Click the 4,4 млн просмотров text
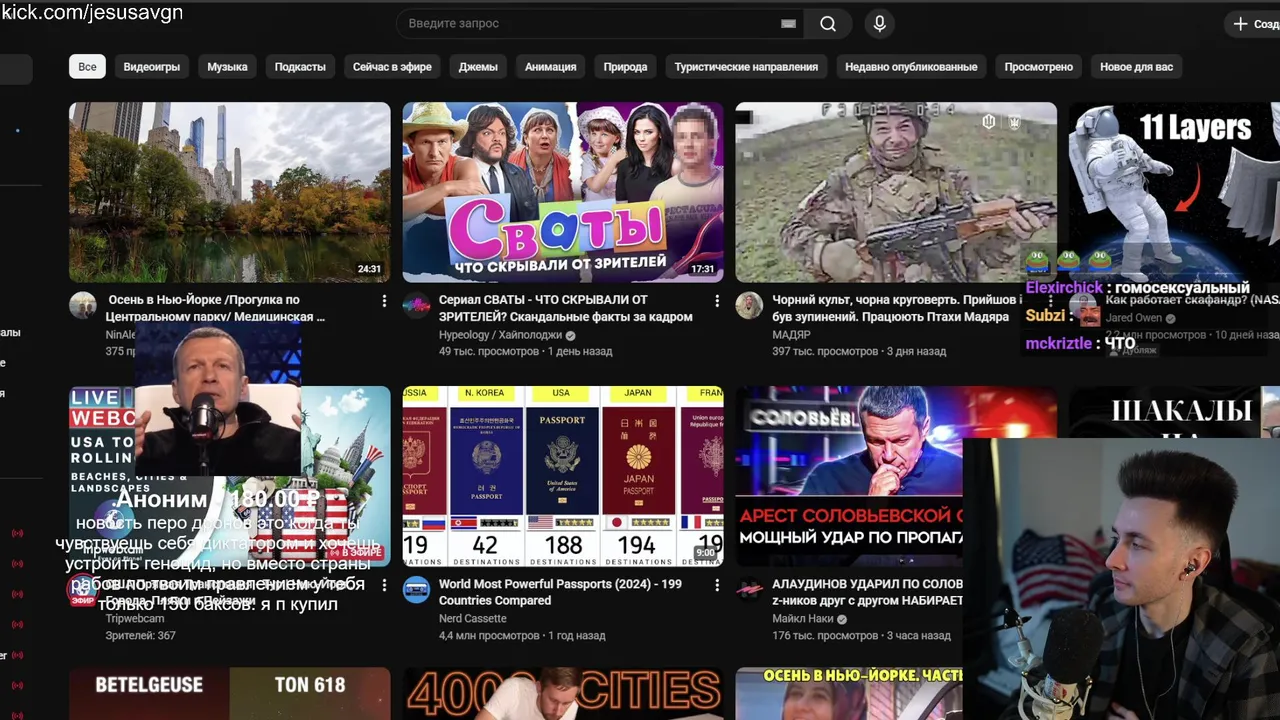This screenshot has height=720, width=1280. pyautogui.click(x=489, y=636)
